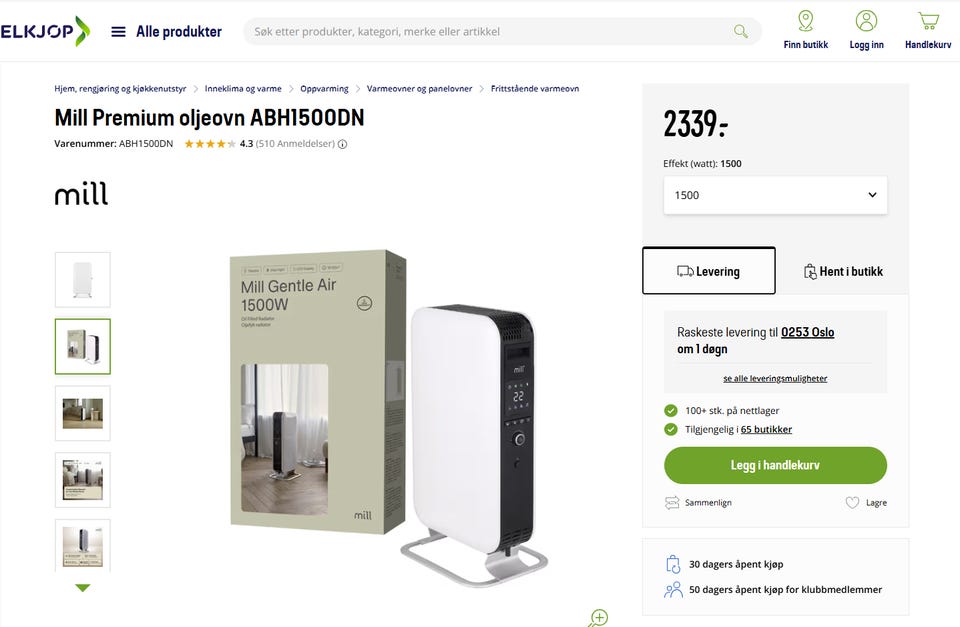Viewport: 960px width, 627px height.
Task: Open the 65 butikker link
Action: 766,429
